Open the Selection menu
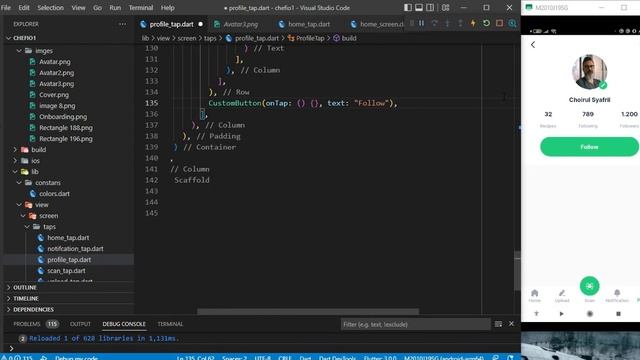Image resolution: width=640 pixels, height=360 pixels. tap(50, 7)
